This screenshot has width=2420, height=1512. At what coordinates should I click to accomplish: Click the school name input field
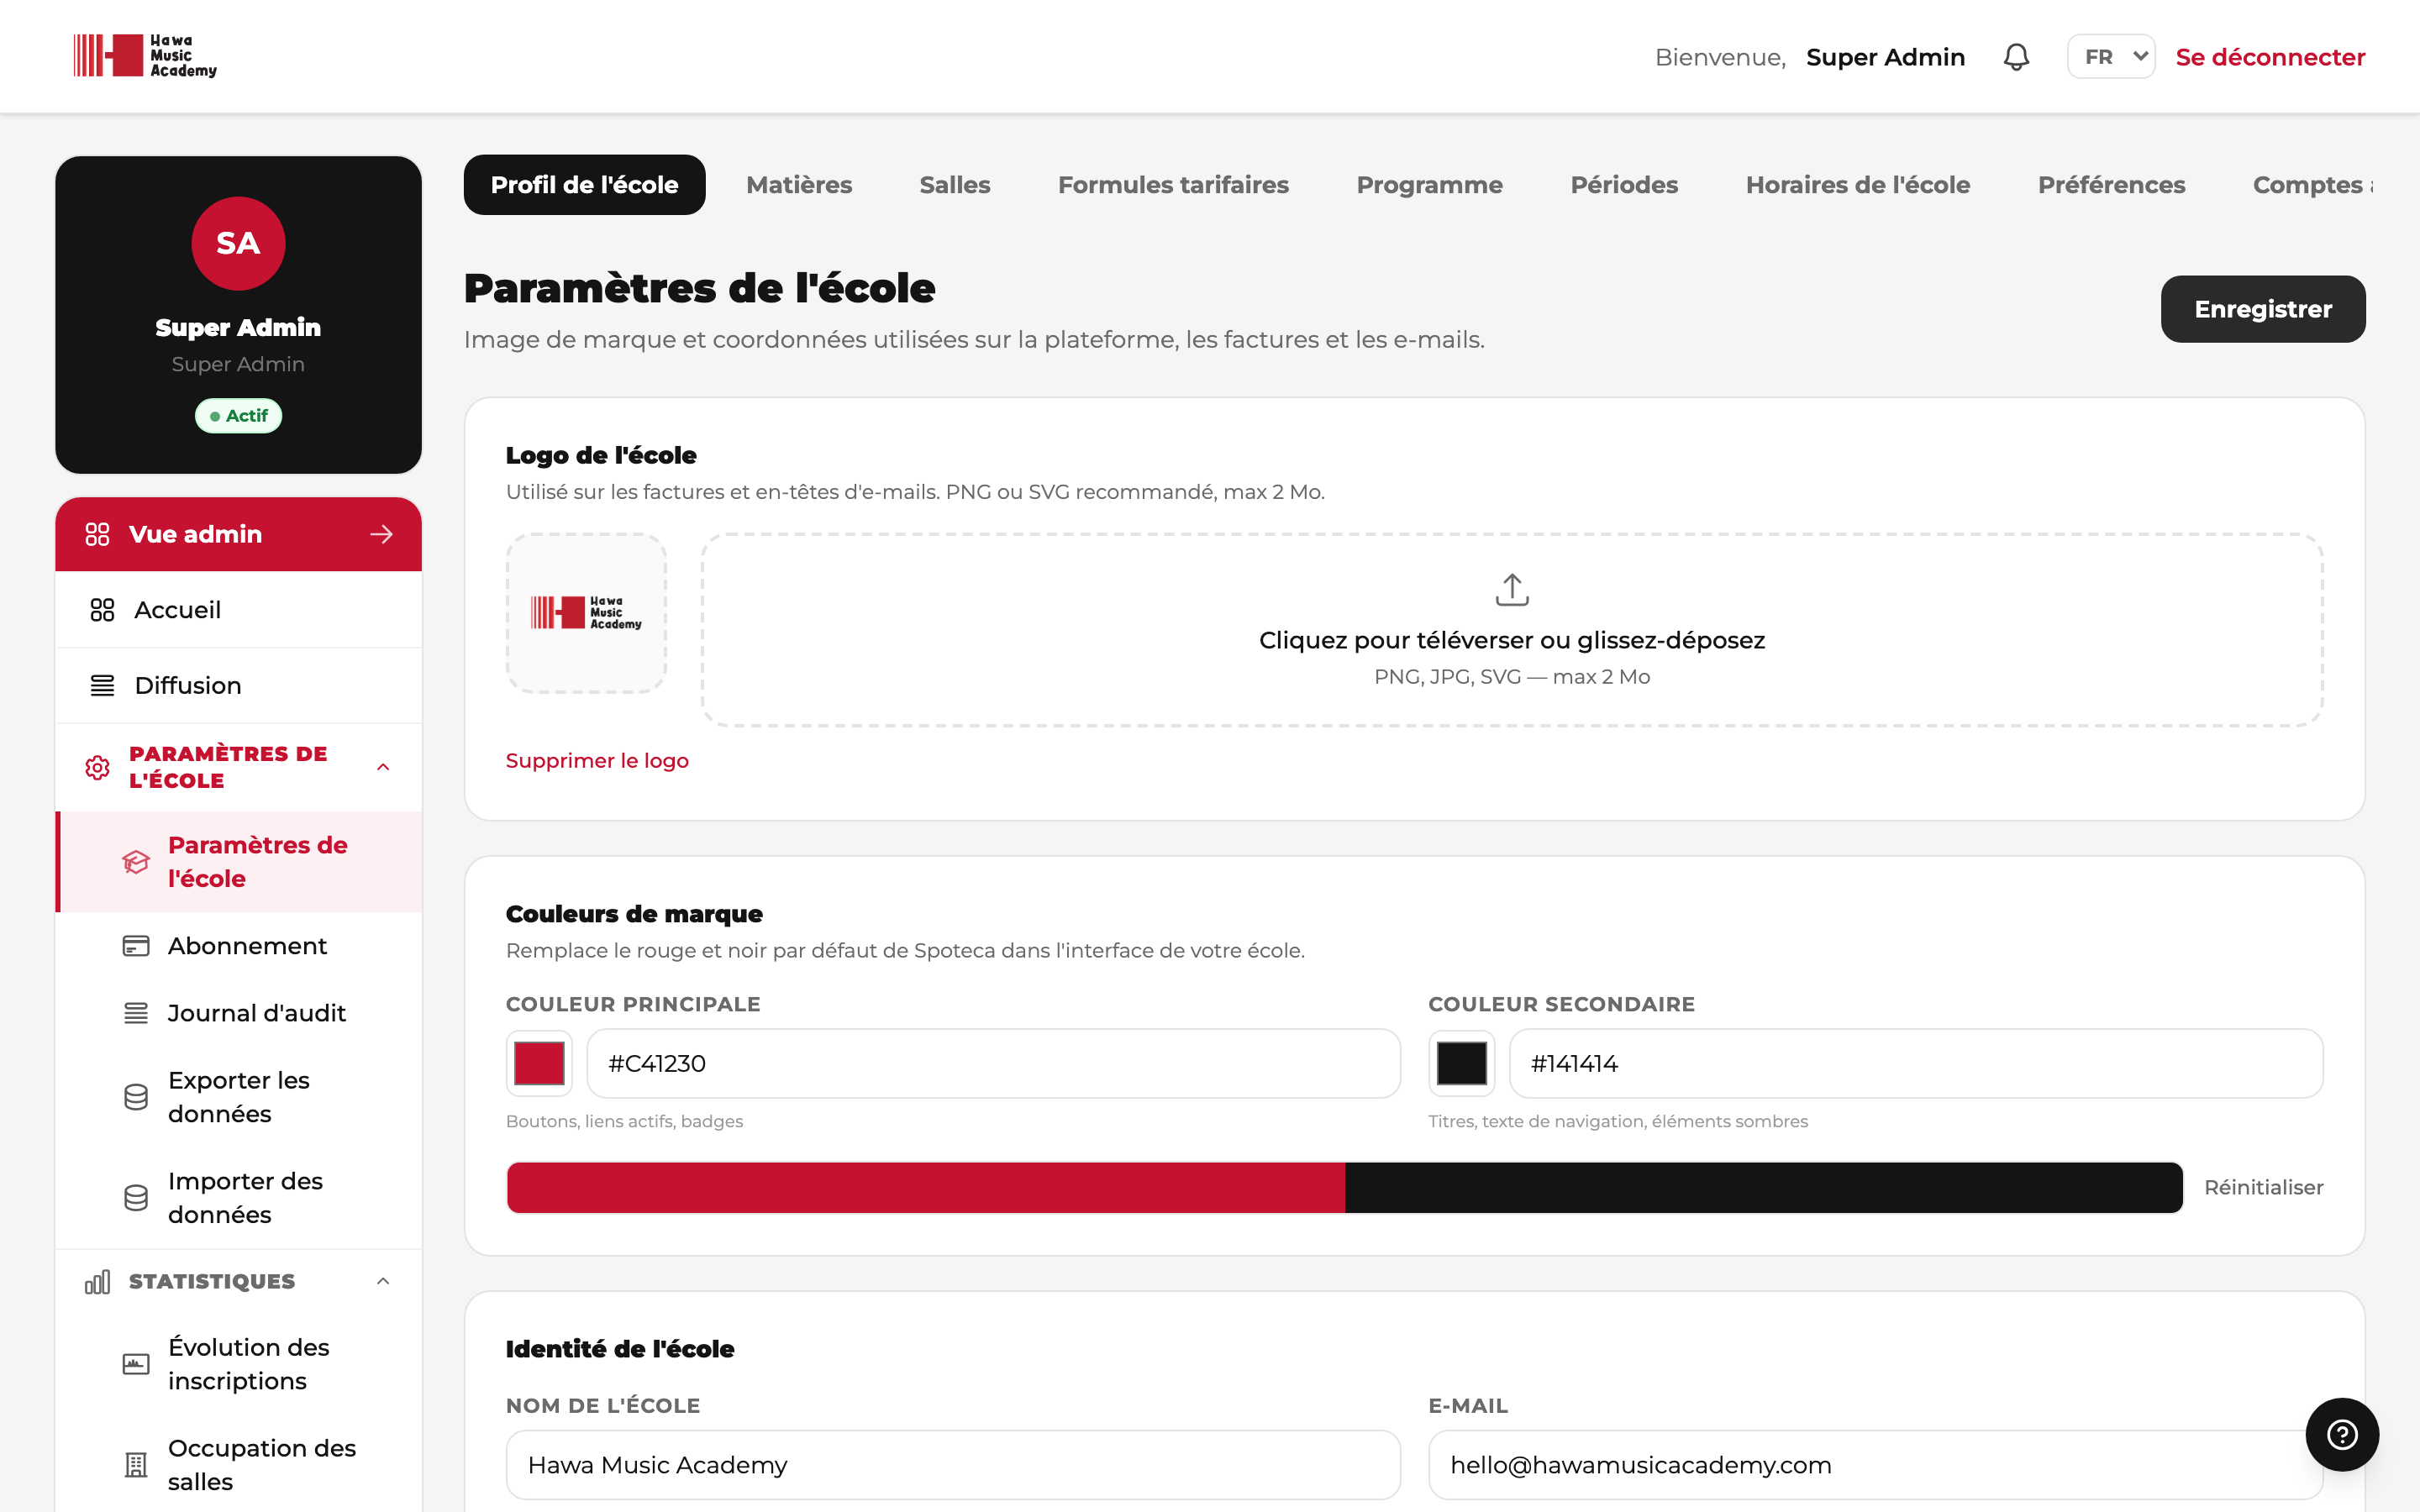click(953, 1465)
